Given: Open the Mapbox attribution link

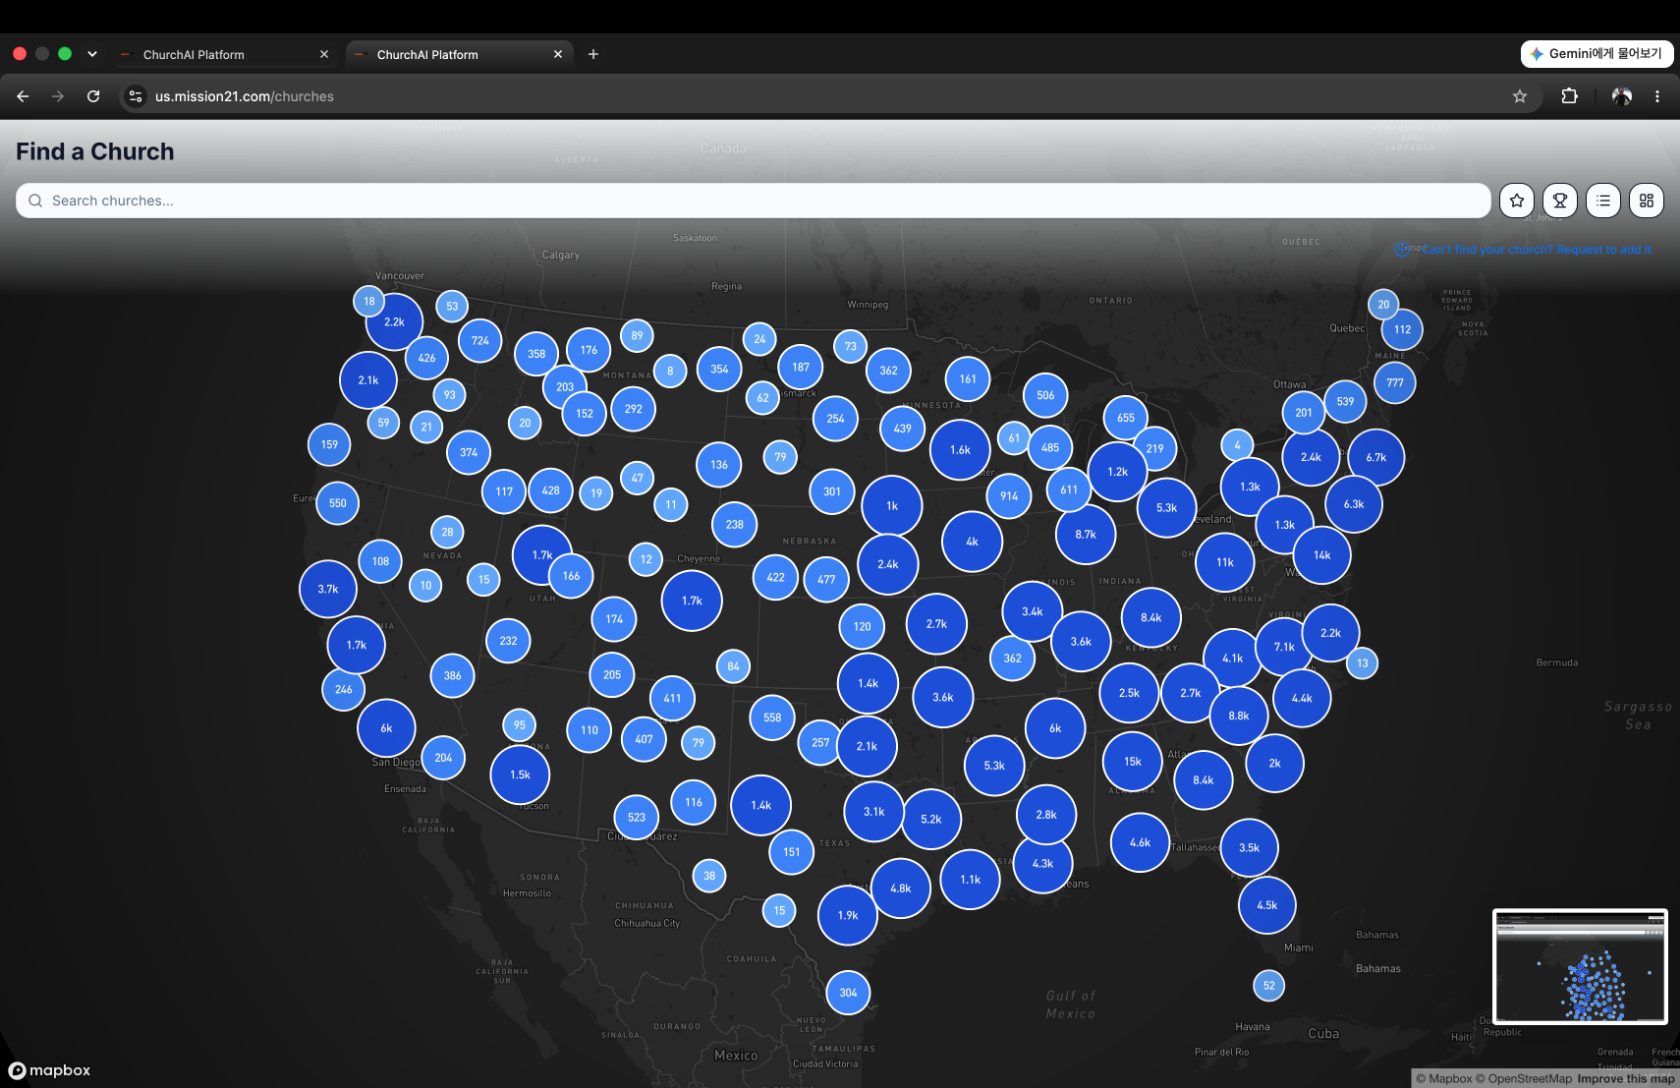Looking at the screenshot, I should coord(1444,1079).
